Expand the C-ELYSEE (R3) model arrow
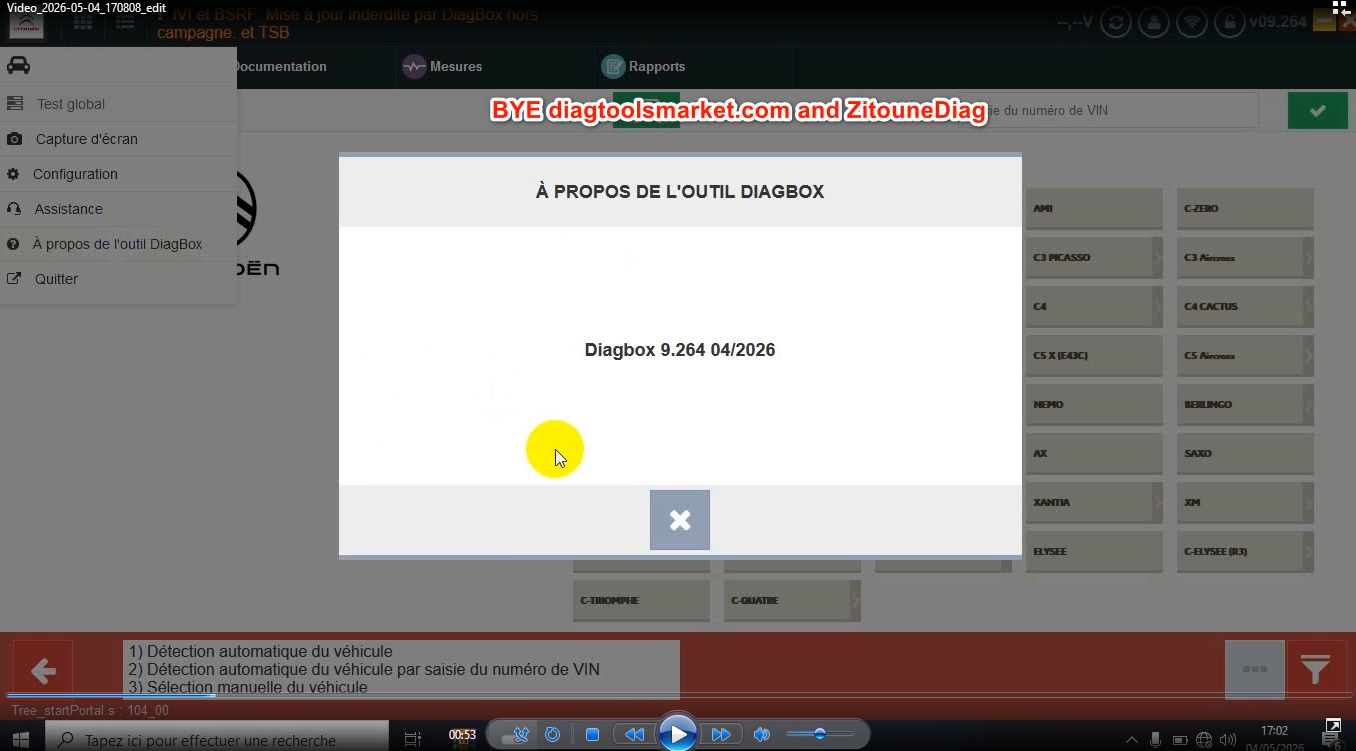Image resolution: width=1356 pixels, height=751 pixels. [1308, 552]
